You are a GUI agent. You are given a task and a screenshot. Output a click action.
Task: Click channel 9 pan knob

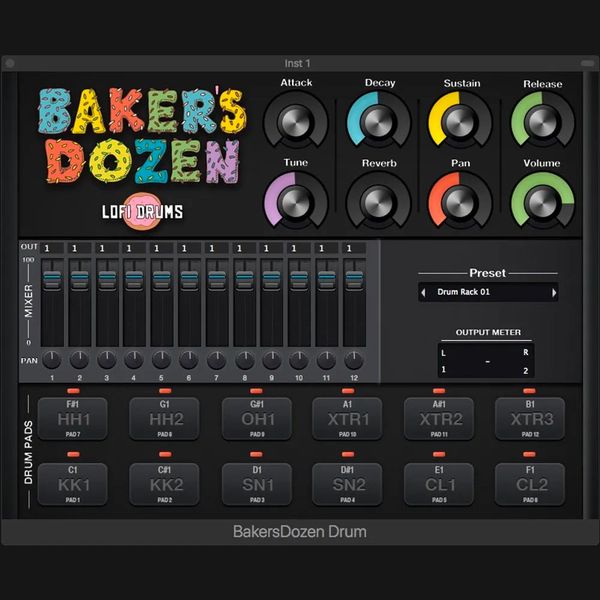pos(272,360)
